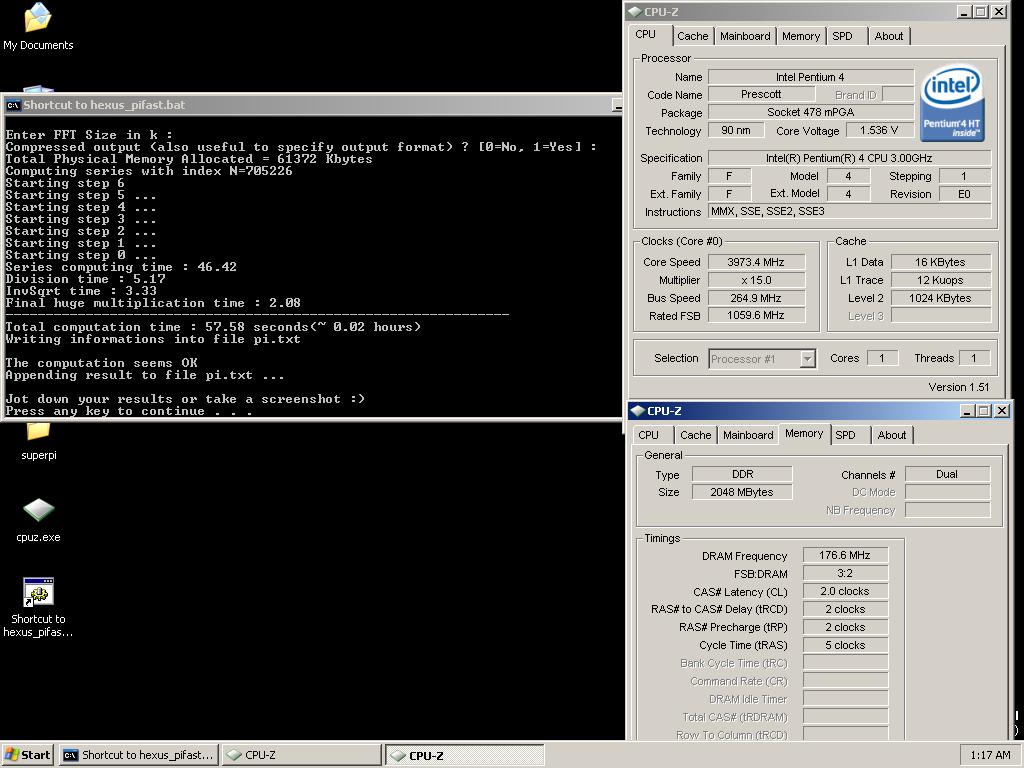Click the Cores count field
The height and width of the screenshot is (768, 1024).
click(x=882, y=358)
